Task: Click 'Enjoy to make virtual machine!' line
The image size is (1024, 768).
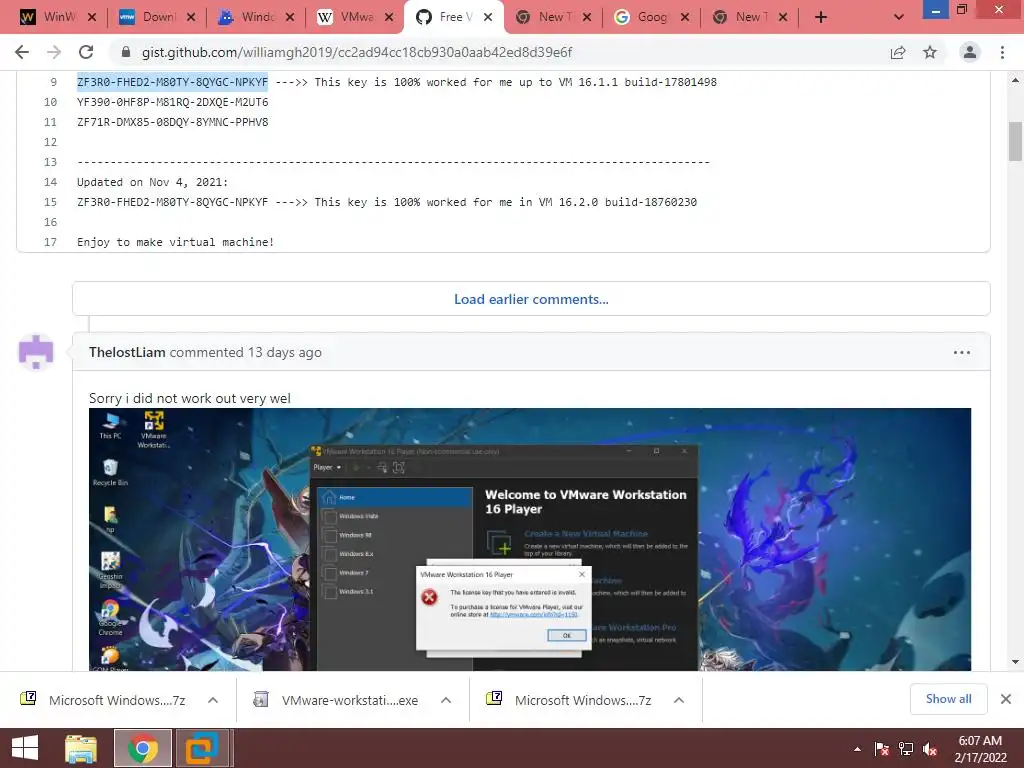Action: click(176, 242)
